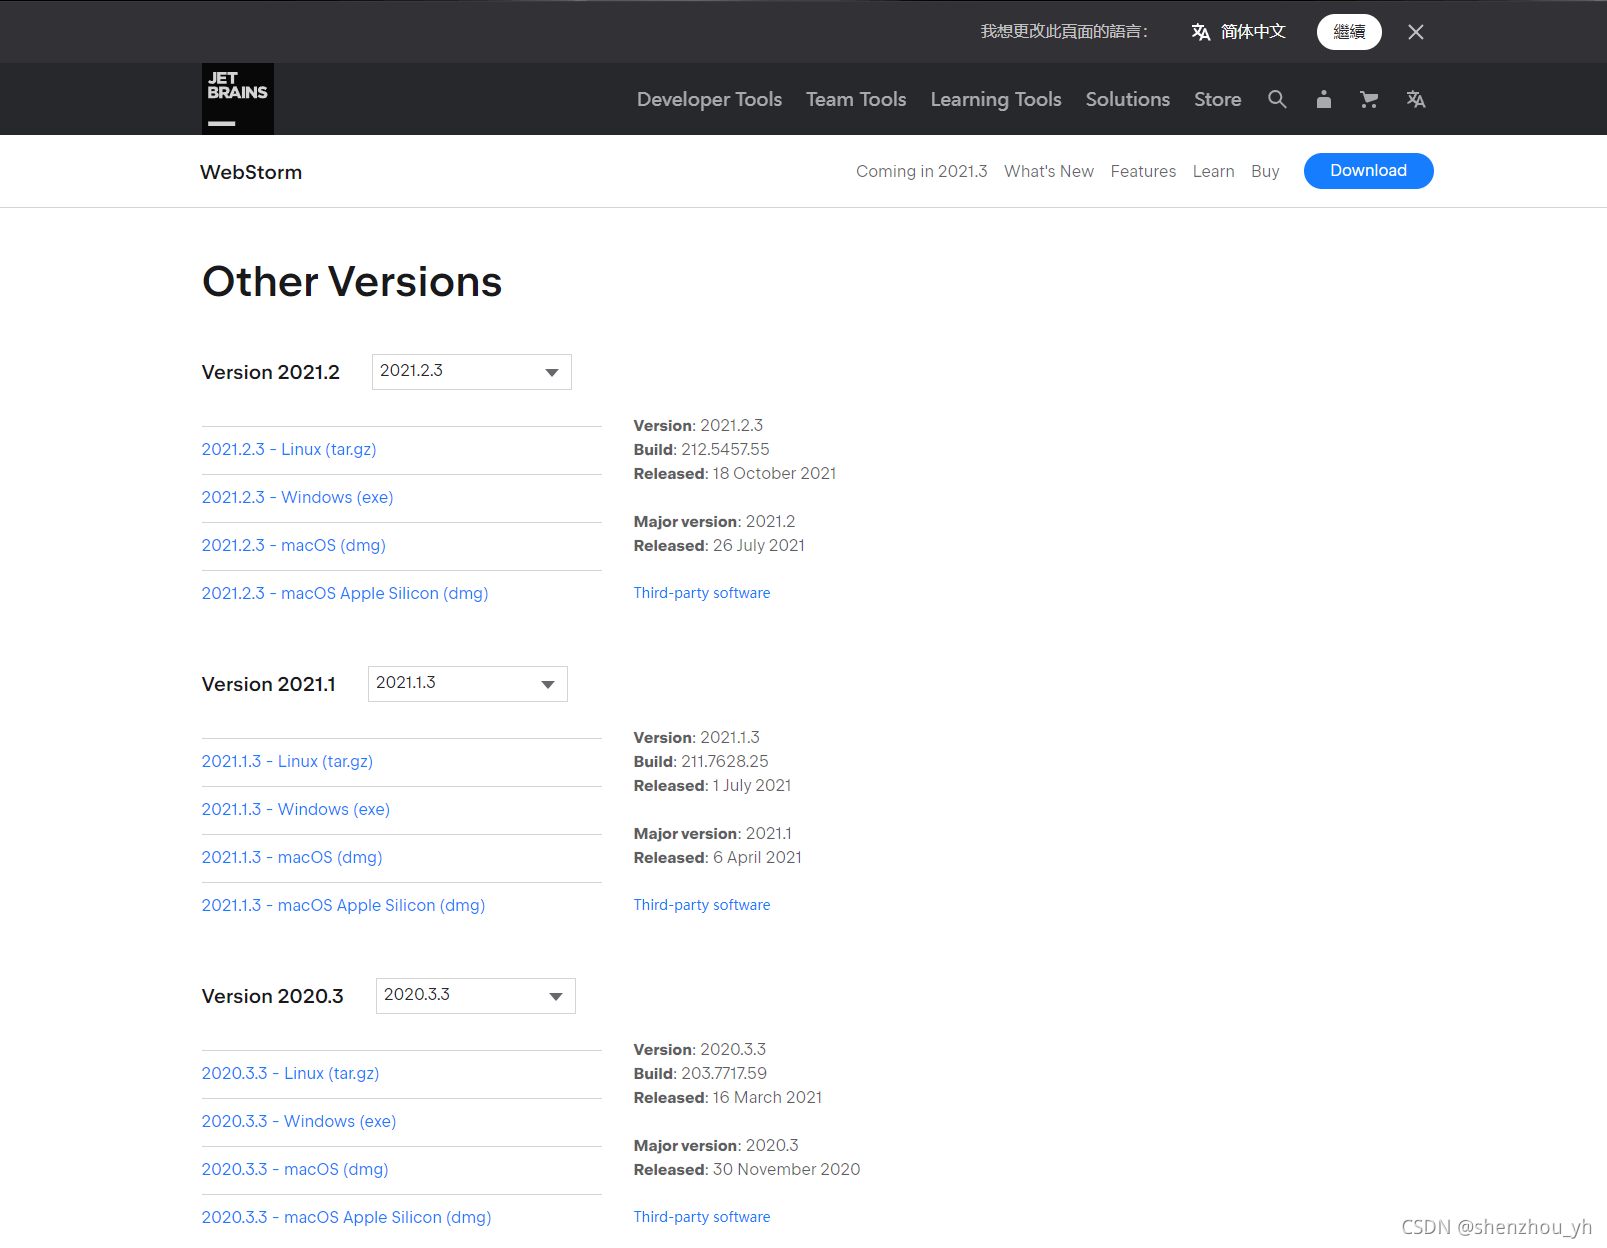Download 2021.2.3 Linux tar.gz

click(289, 449)
